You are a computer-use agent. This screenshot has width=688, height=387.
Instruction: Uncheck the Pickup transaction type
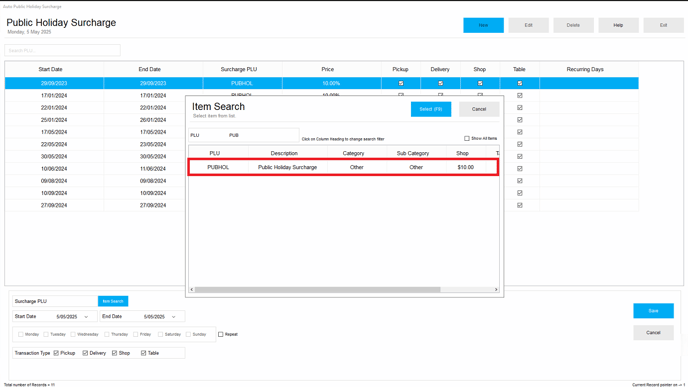(x=56, y=353)
